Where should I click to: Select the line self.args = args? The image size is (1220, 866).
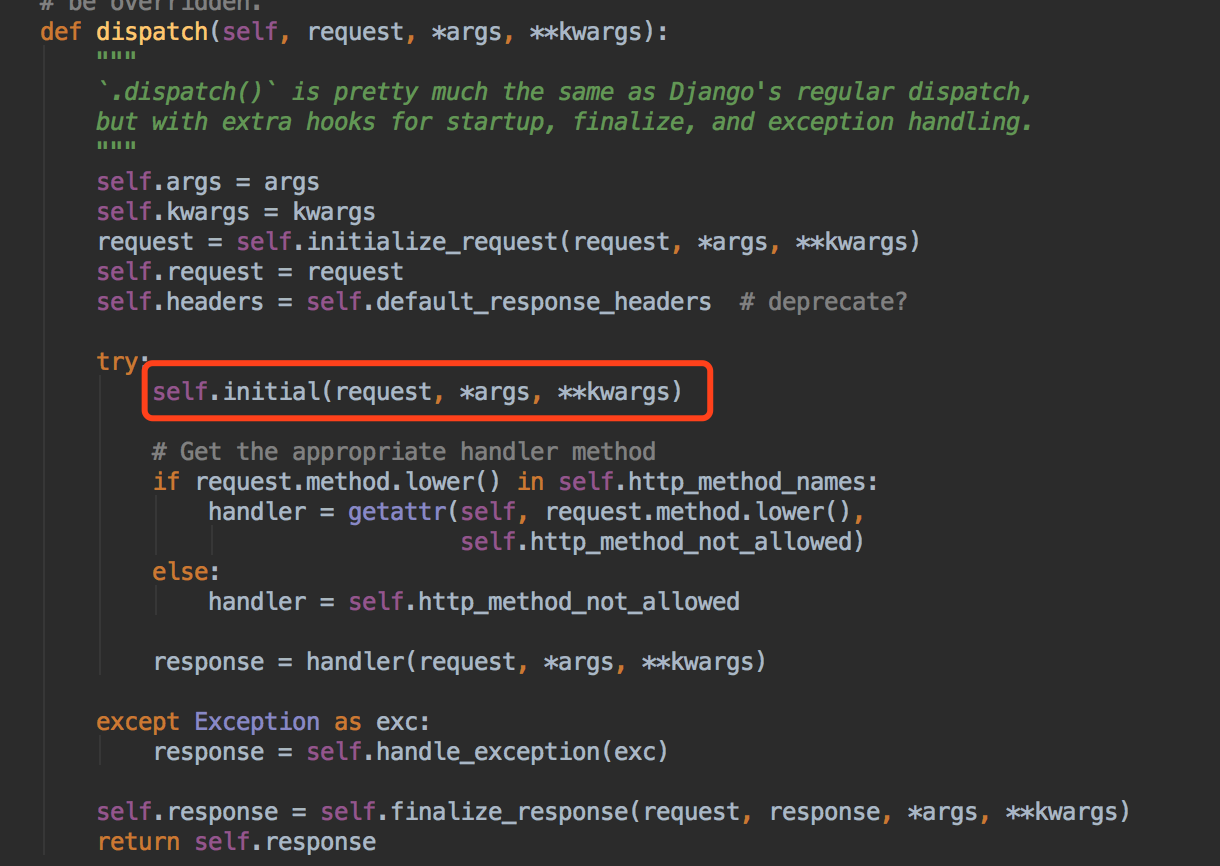tap(208, 182)
